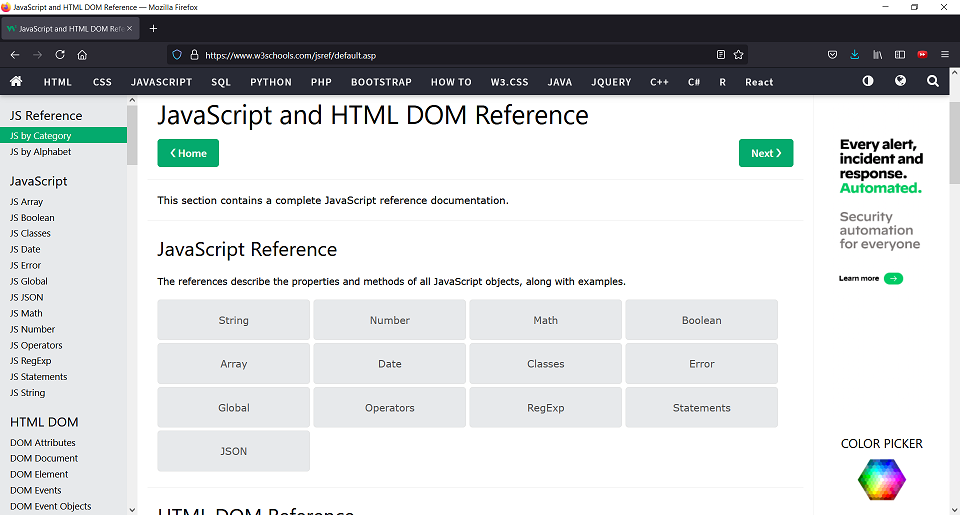Select JAVASCRIPT in the top navigation
Viewport: 960px width, 515px height.
[x=162, y=82]
